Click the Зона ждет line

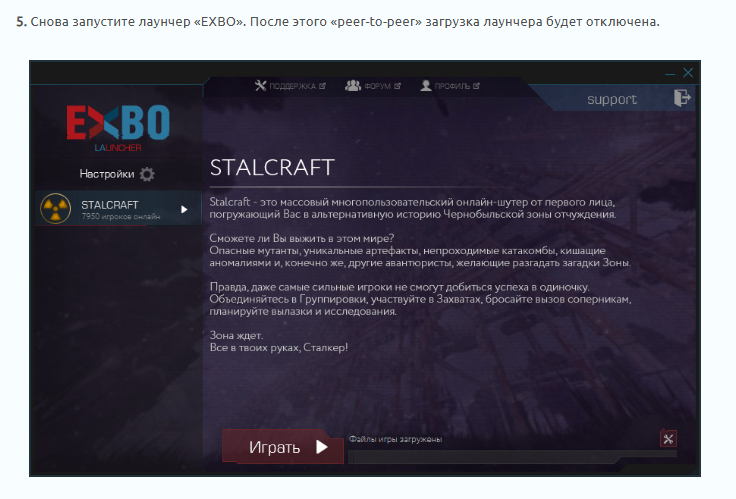coord(236,335)
